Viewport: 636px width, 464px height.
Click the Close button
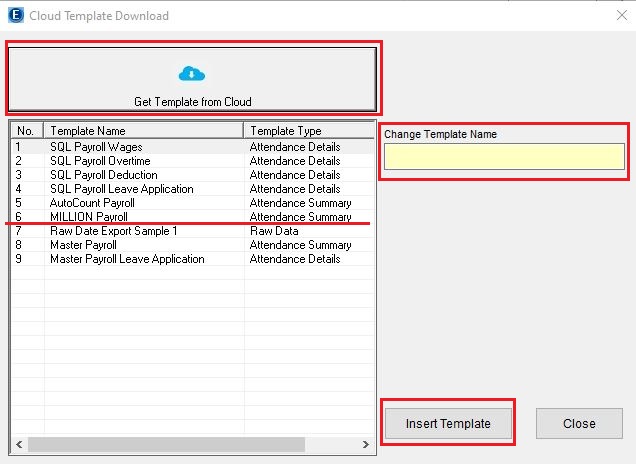579,423
